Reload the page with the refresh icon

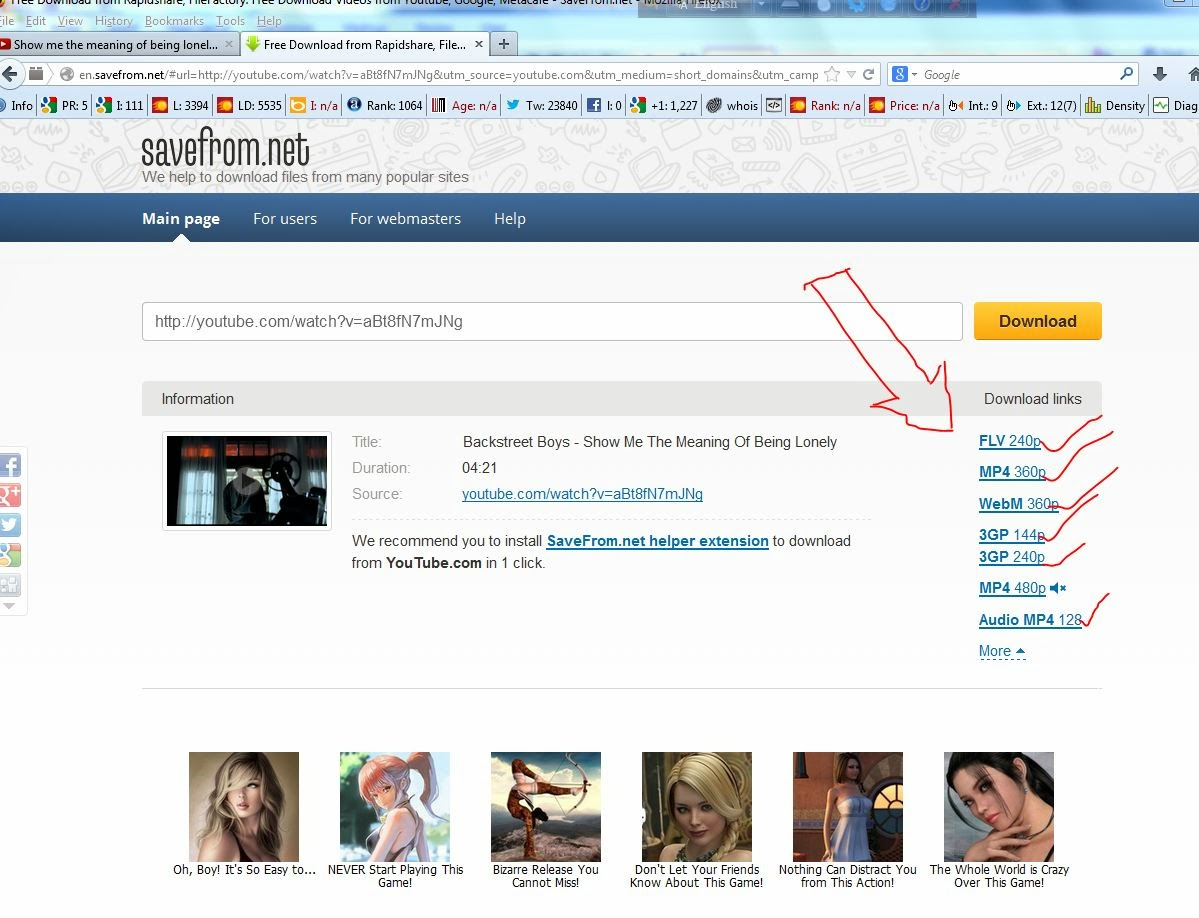point(868,74)
